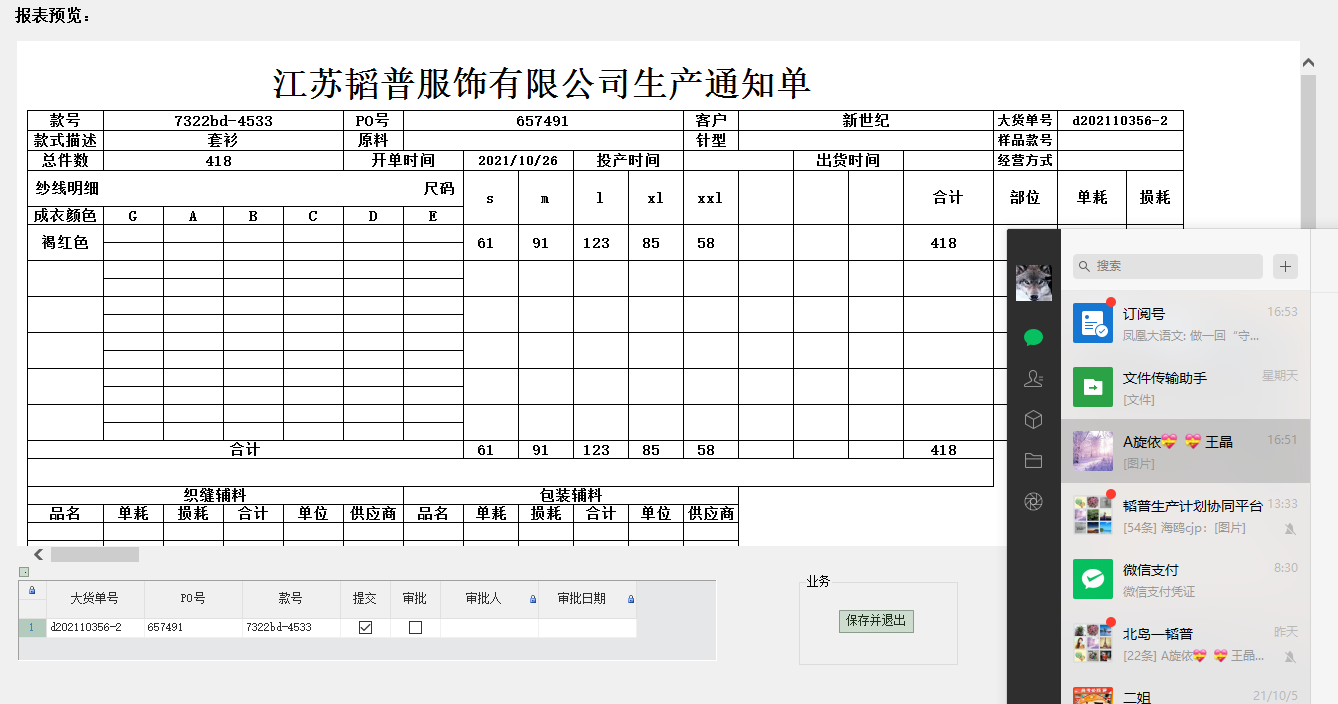Click the left arrow of horizontal scrollbar
Image resolution: width=1338 pixels, height=704 pixels.
click(38, 555)
